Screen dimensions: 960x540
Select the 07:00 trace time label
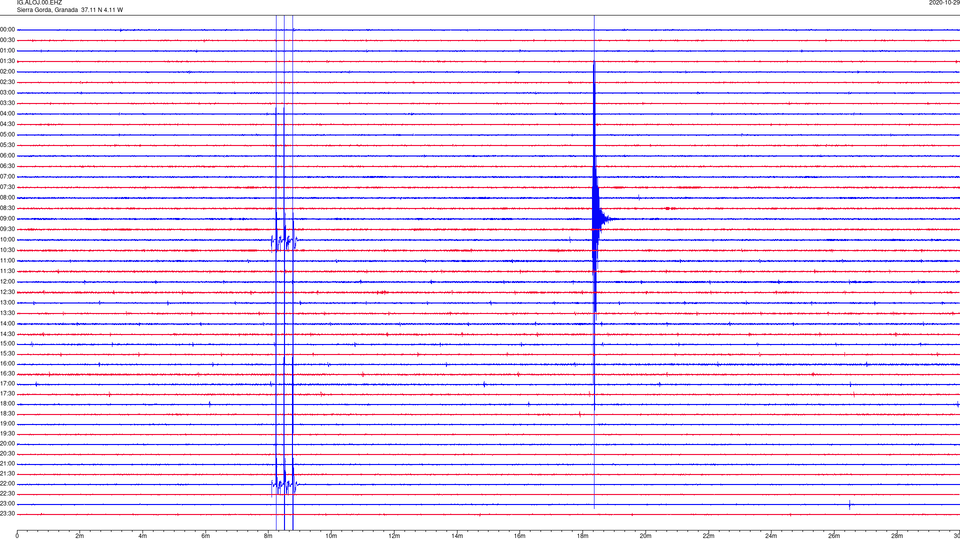pos(8,176)
